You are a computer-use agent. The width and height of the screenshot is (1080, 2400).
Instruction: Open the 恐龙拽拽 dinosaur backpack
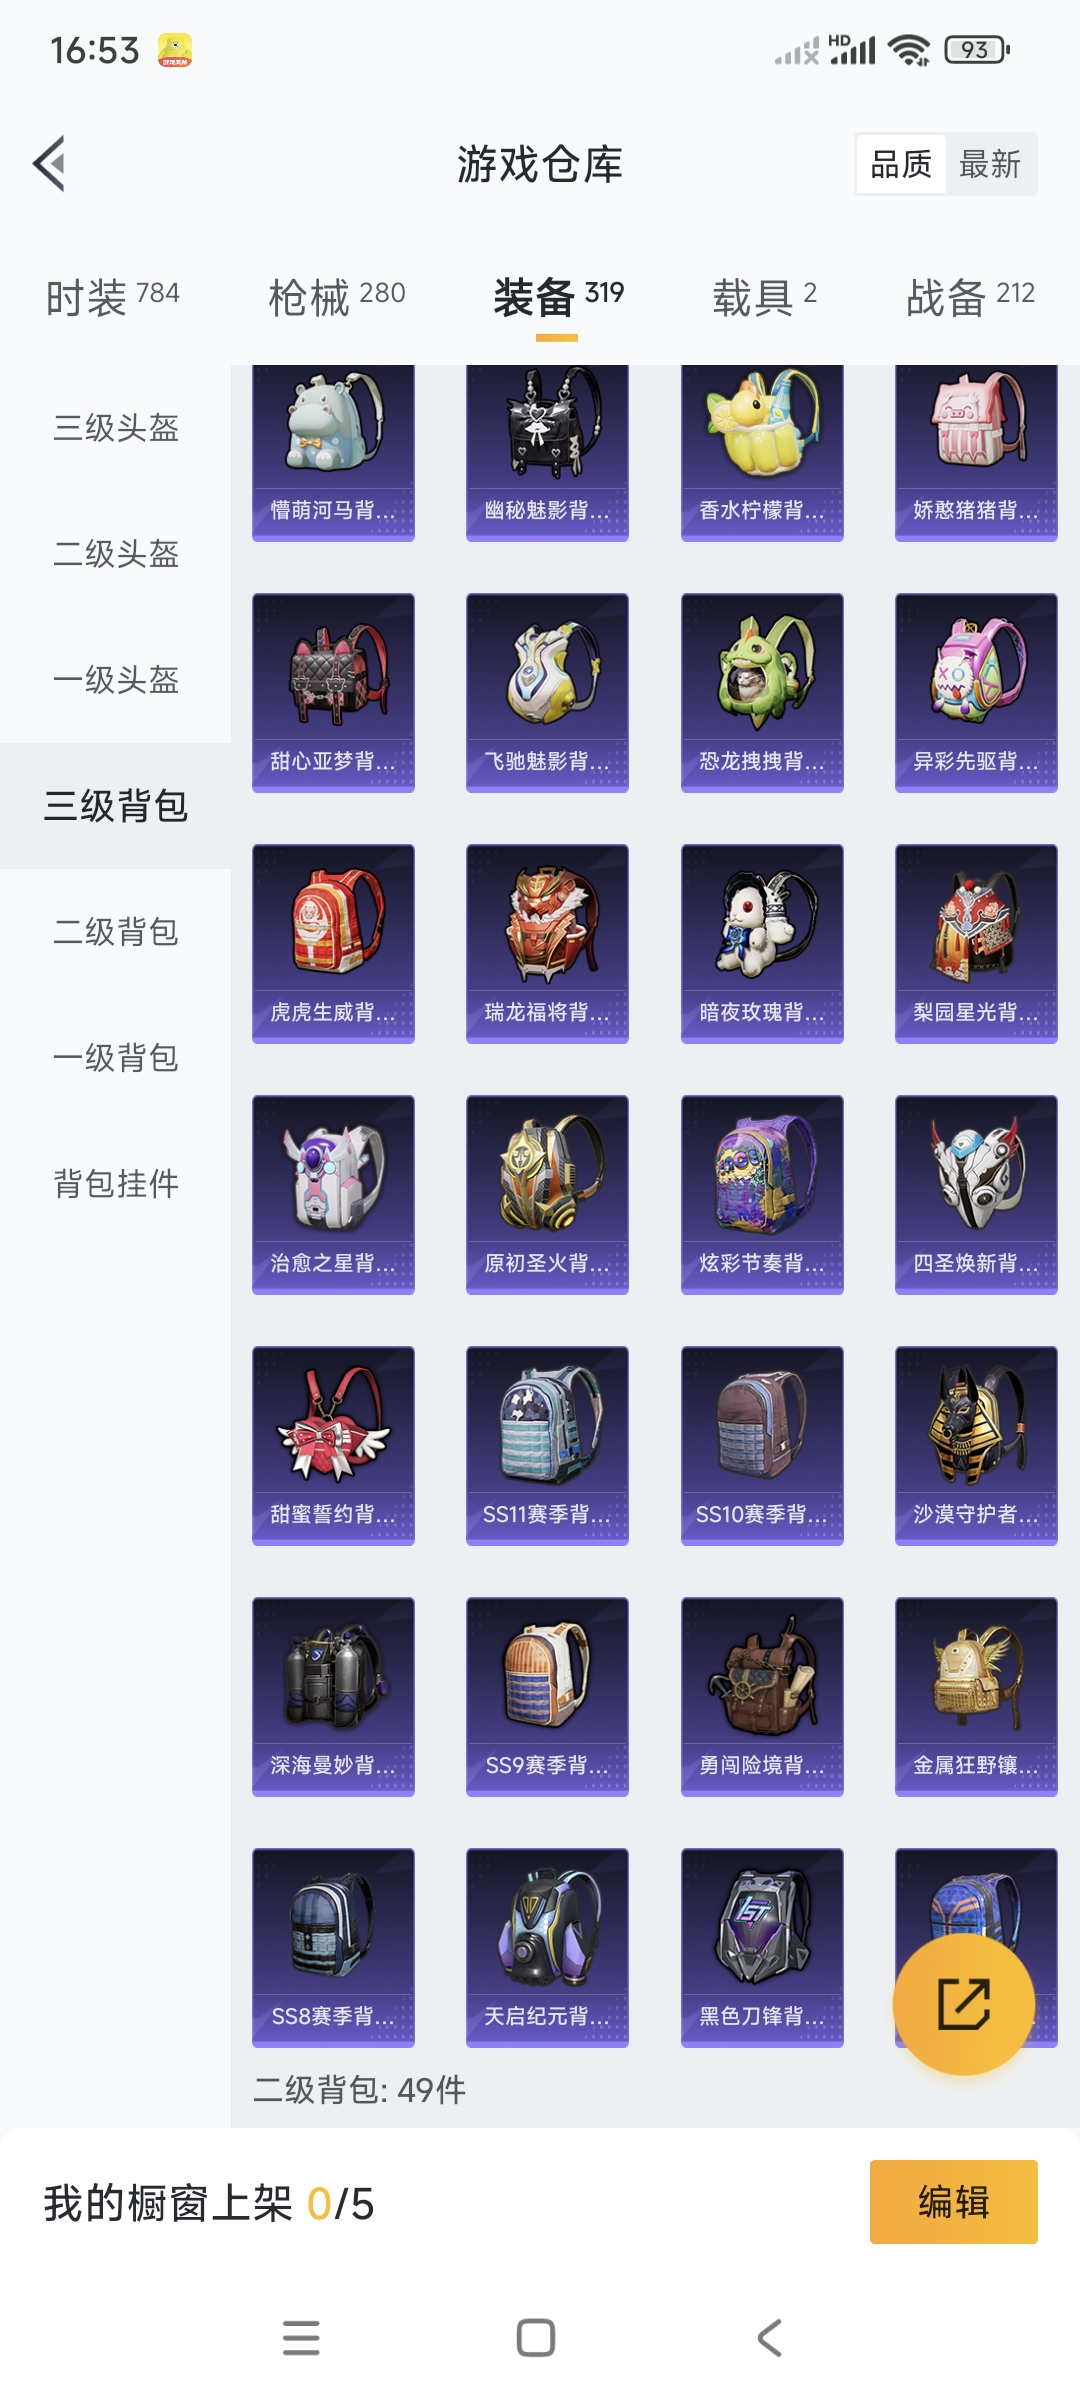pyautogui.click(x=762, y=693)
